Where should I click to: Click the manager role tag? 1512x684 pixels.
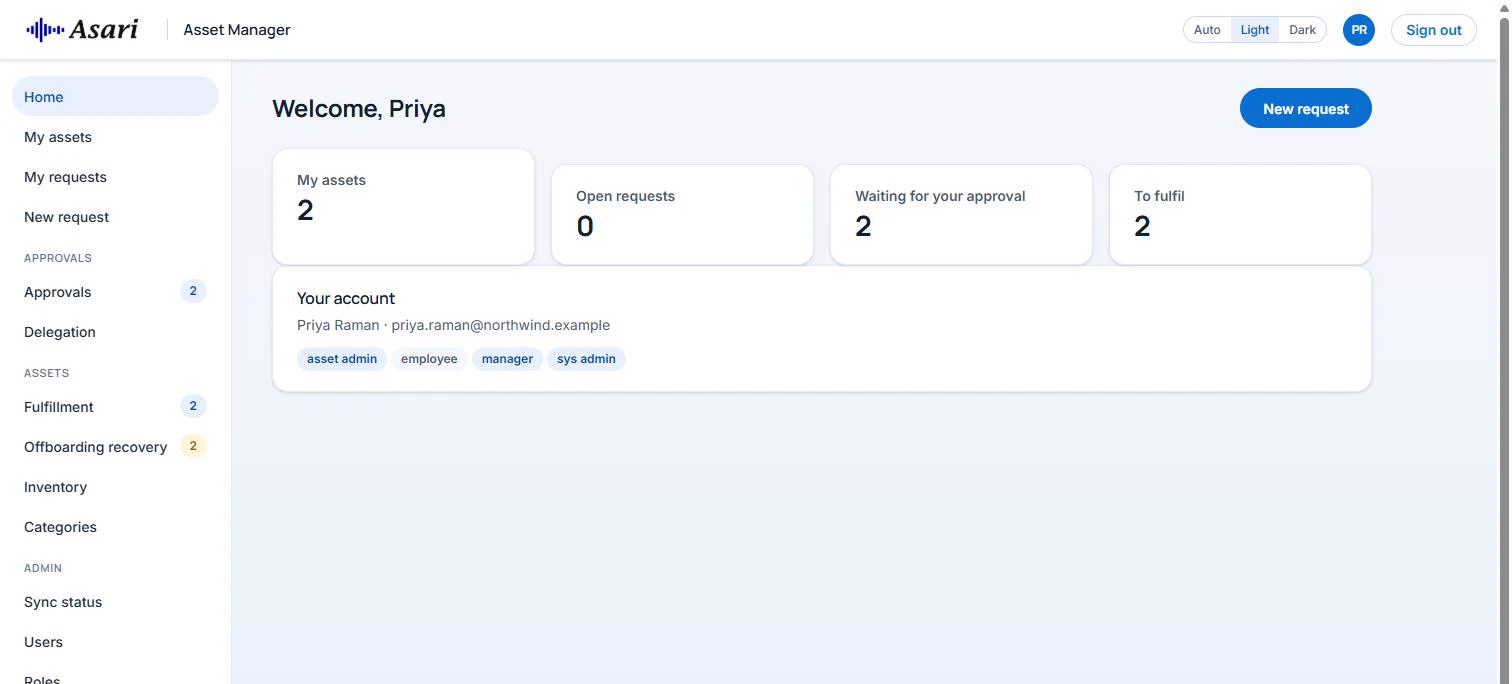507,359
